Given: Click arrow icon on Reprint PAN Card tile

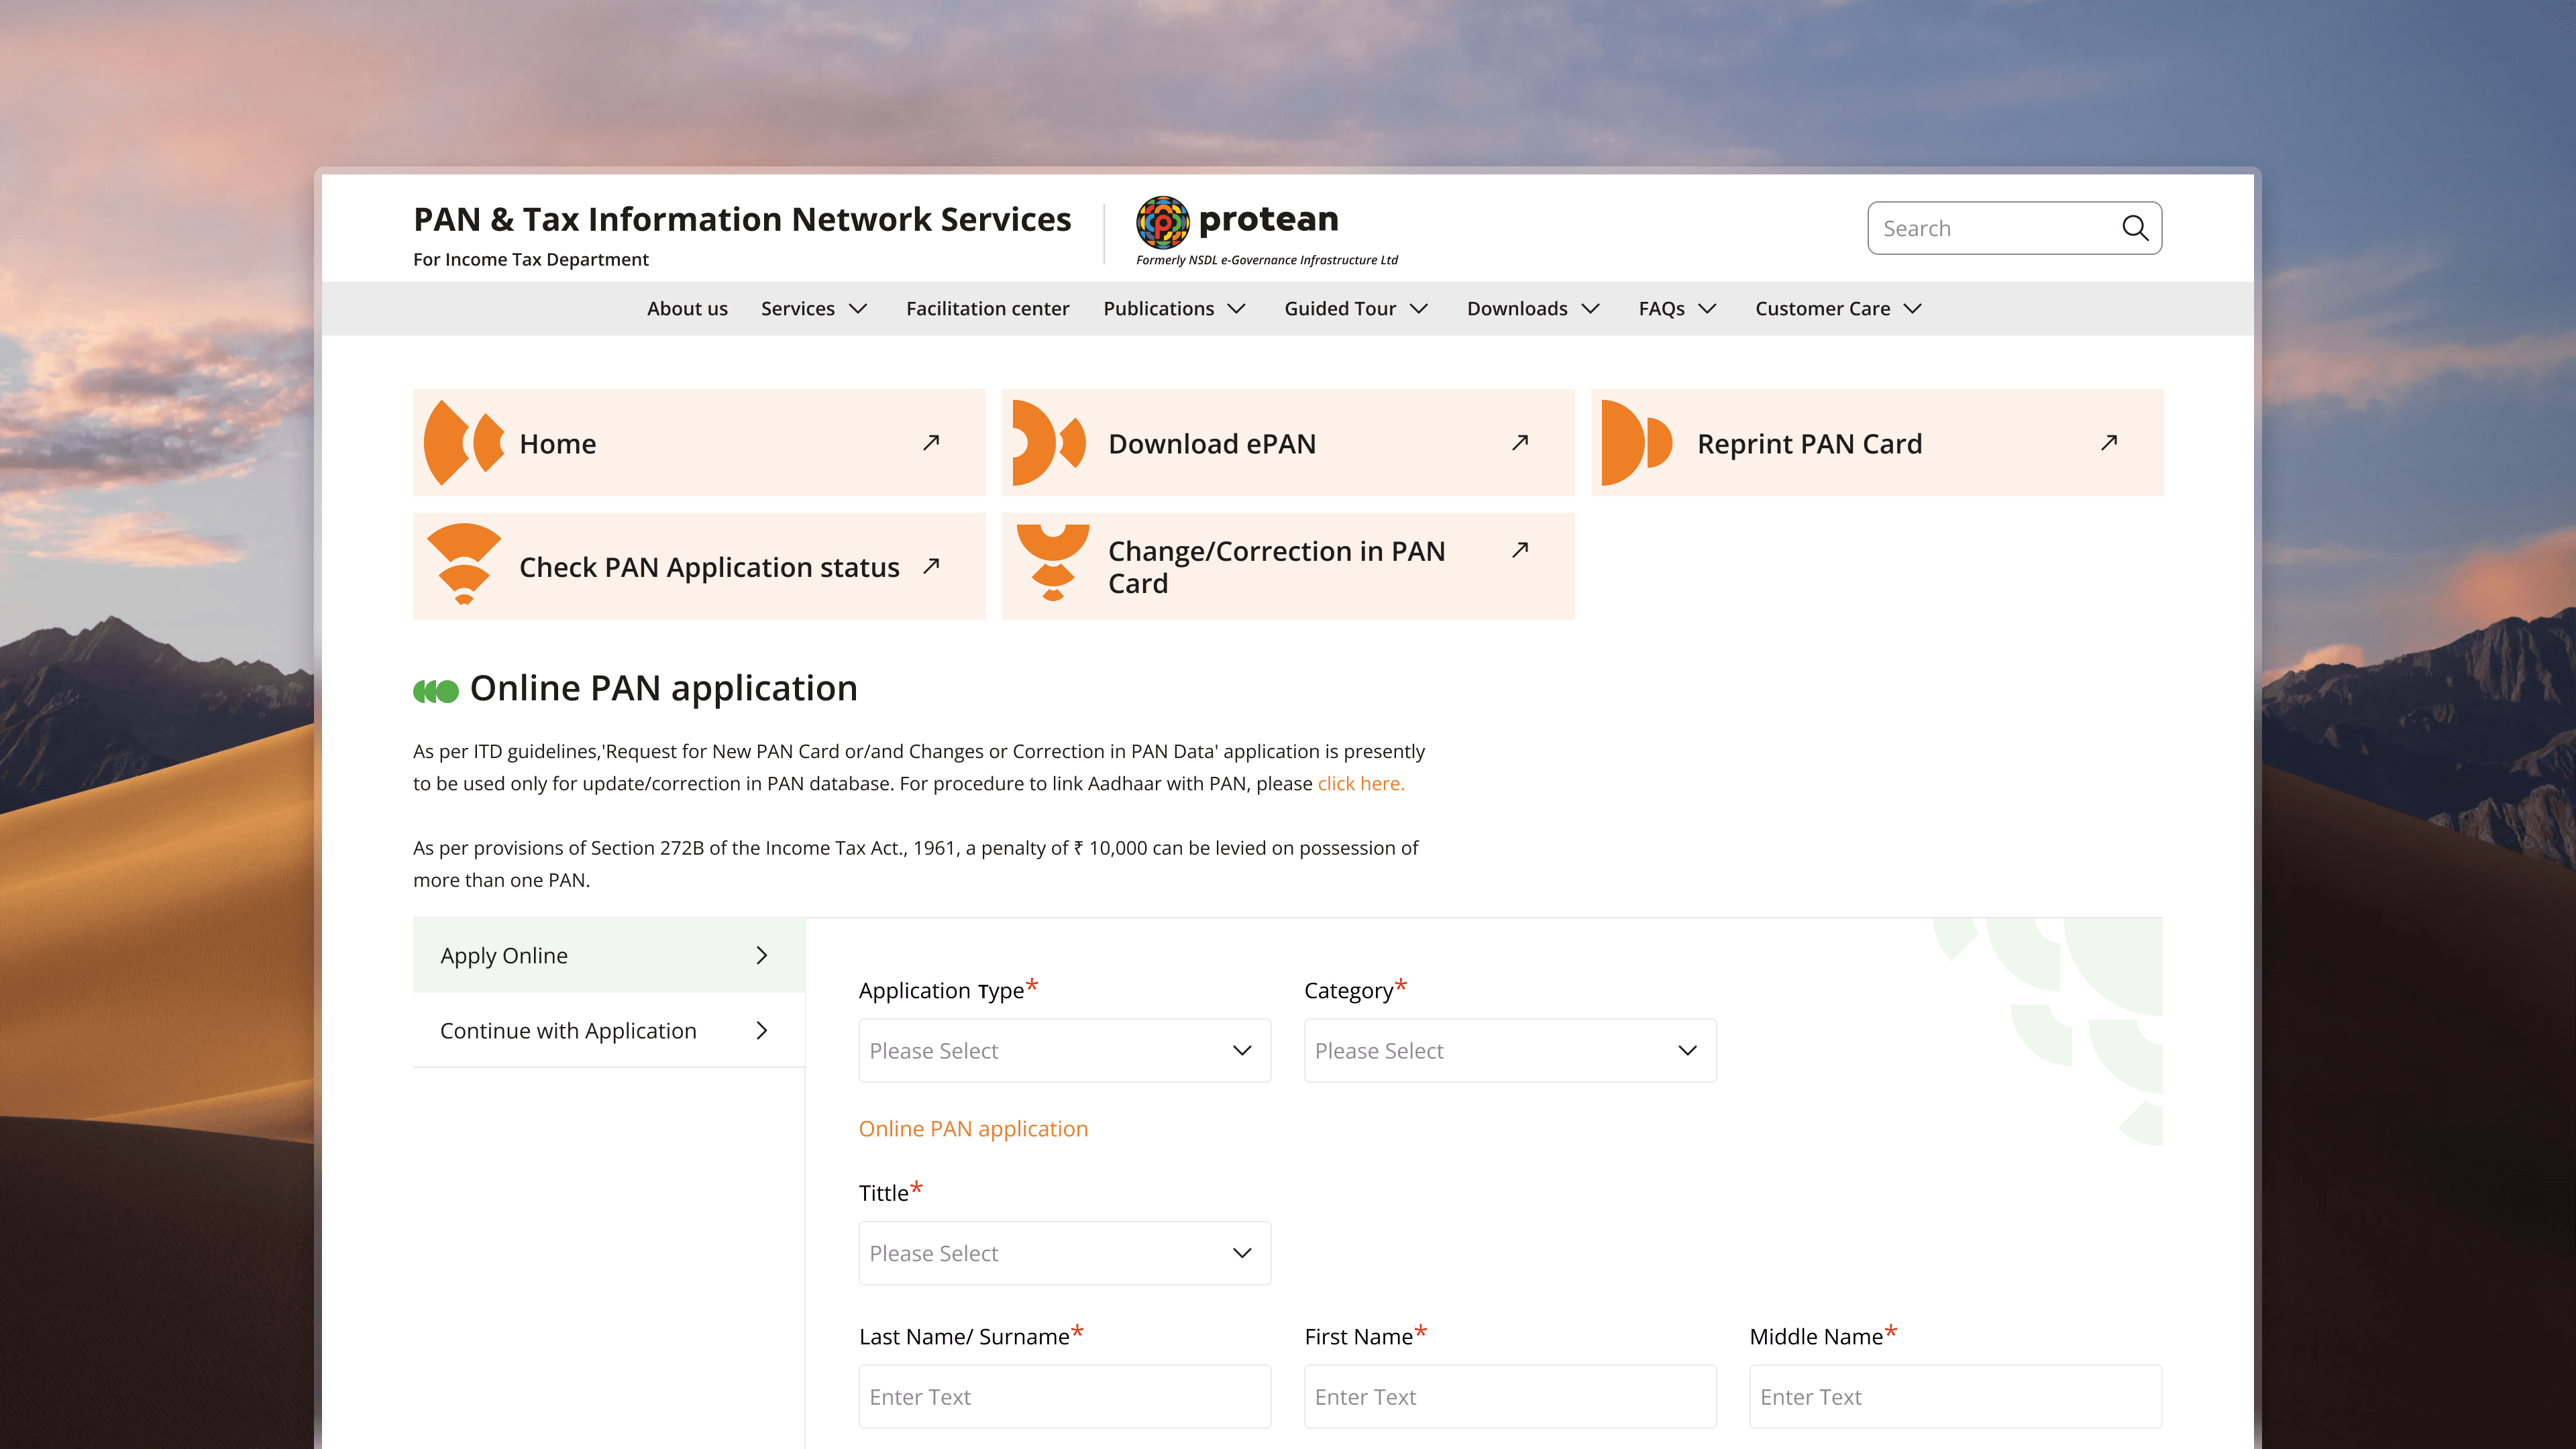Looking at the screenshot, I should coord(2109,442).
